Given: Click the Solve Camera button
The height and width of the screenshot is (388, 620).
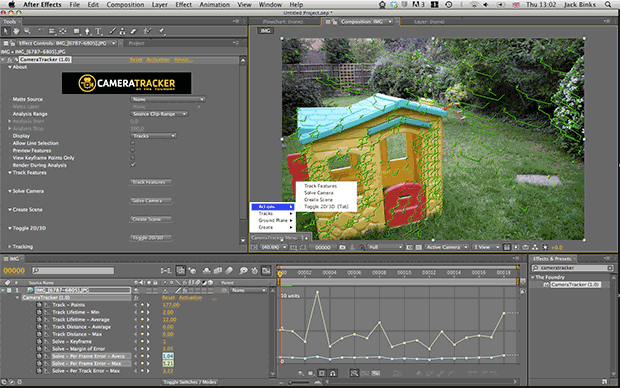Looking at the screenshot, I should (150, 201).
